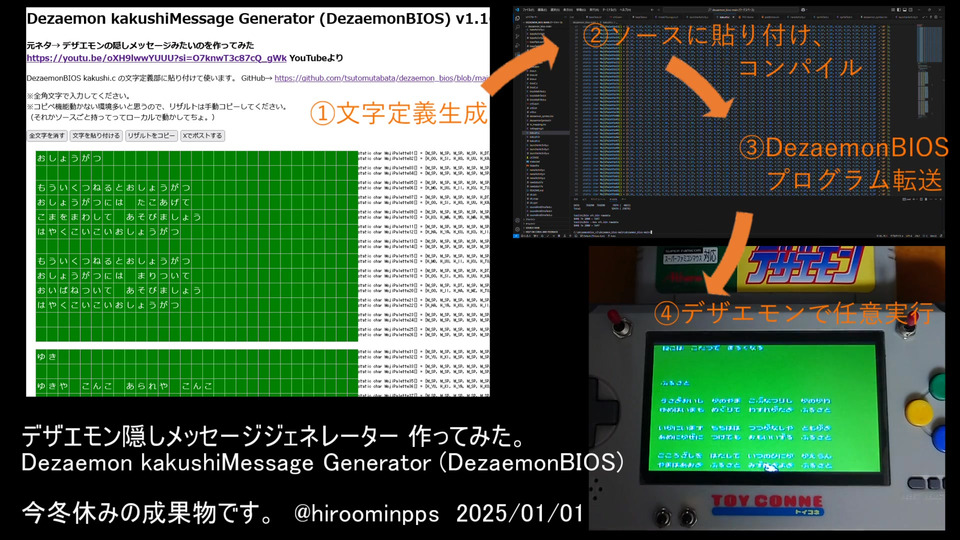The height and width of the screenshot is (540, 960).
Task: Open the ヘルプ menu in VS Code
Action: 625,10
